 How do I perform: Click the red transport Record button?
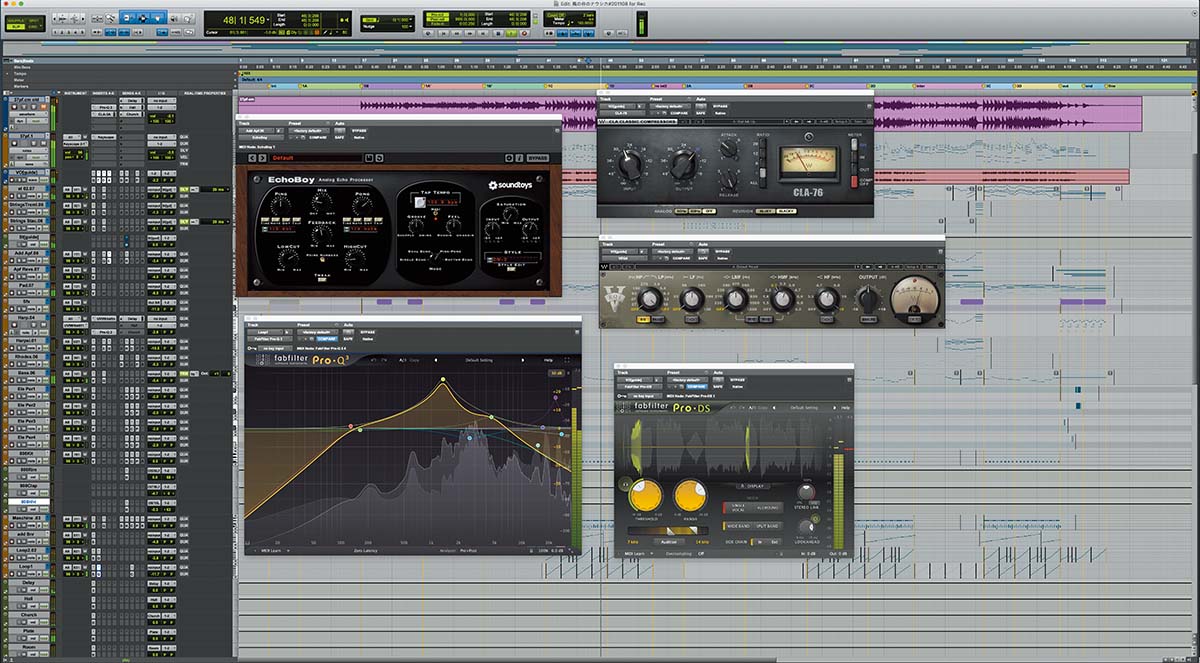coord(524,33)
